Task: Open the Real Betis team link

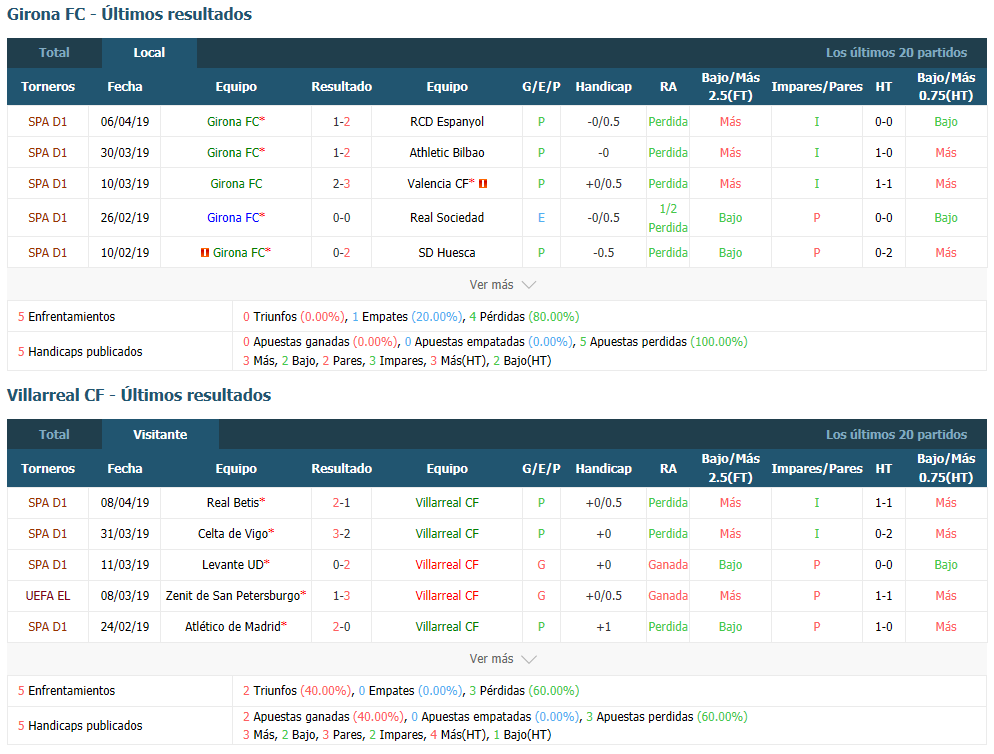Action: coord(233,503)
